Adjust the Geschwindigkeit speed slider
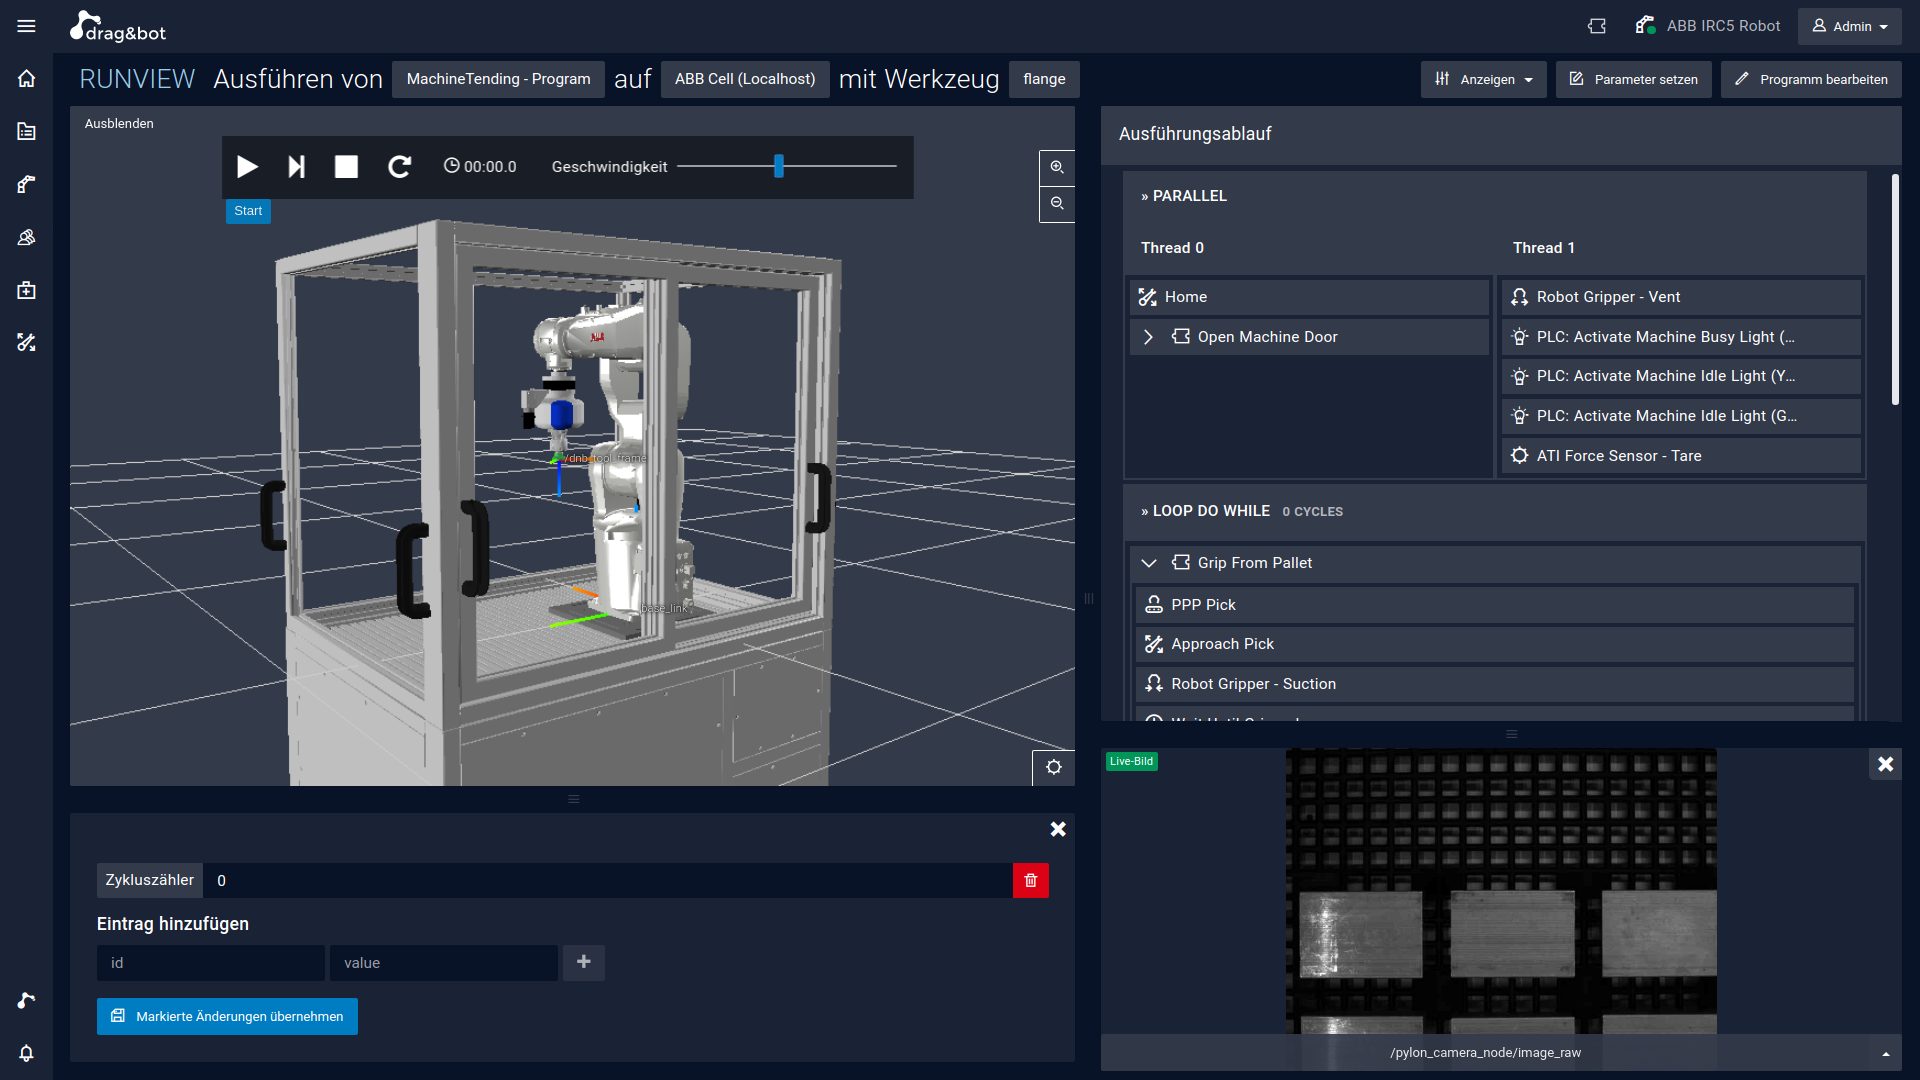This screenshot has width=1920, height=1080. point(778,167)
